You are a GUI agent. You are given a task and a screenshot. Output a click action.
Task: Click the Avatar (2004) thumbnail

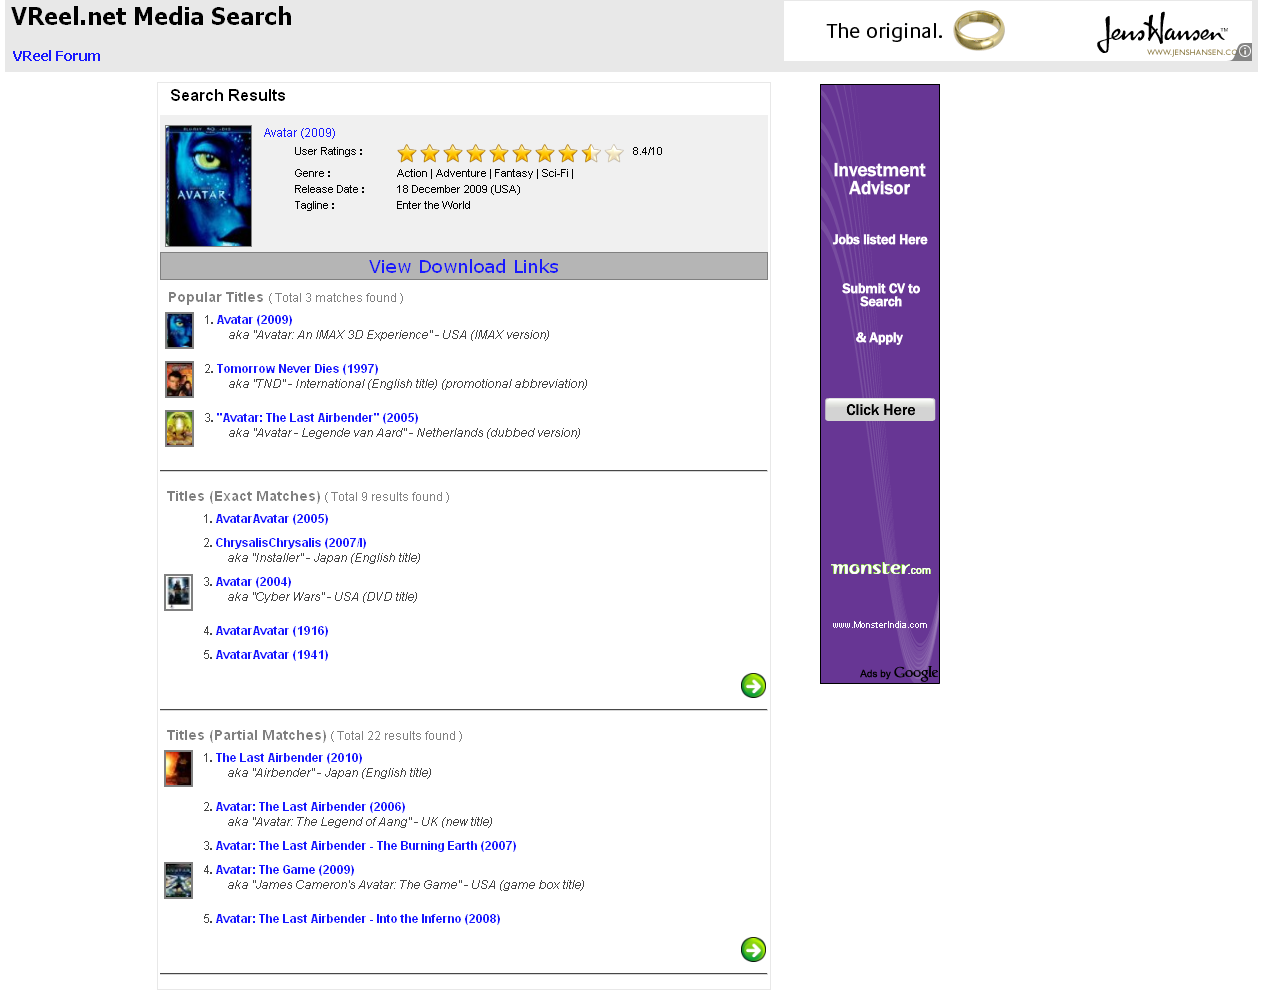pyautogui.click(x=178, y=592)
